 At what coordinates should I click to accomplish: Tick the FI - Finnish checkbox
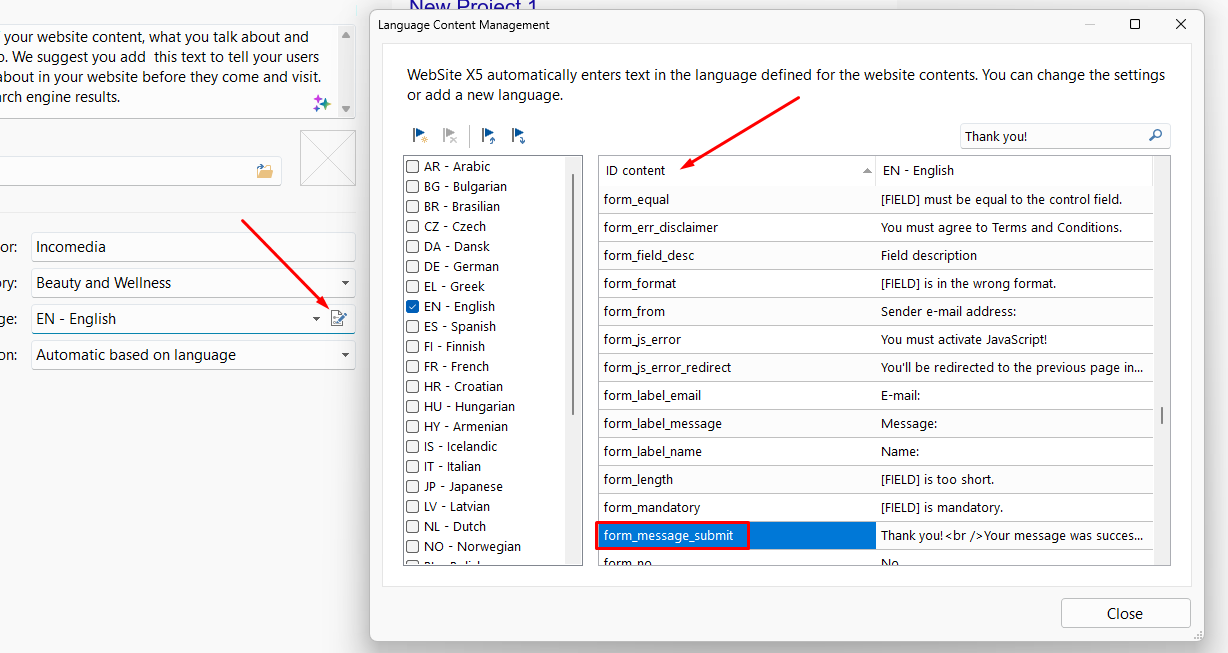pos(412,347)
